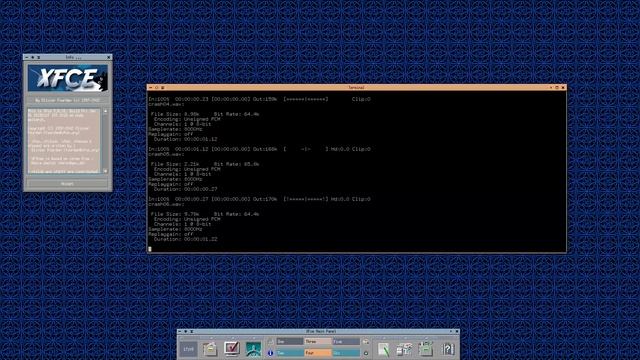
Task: Expand the popup menu above the checkmark monitor icon
Action: coord(233,338)
